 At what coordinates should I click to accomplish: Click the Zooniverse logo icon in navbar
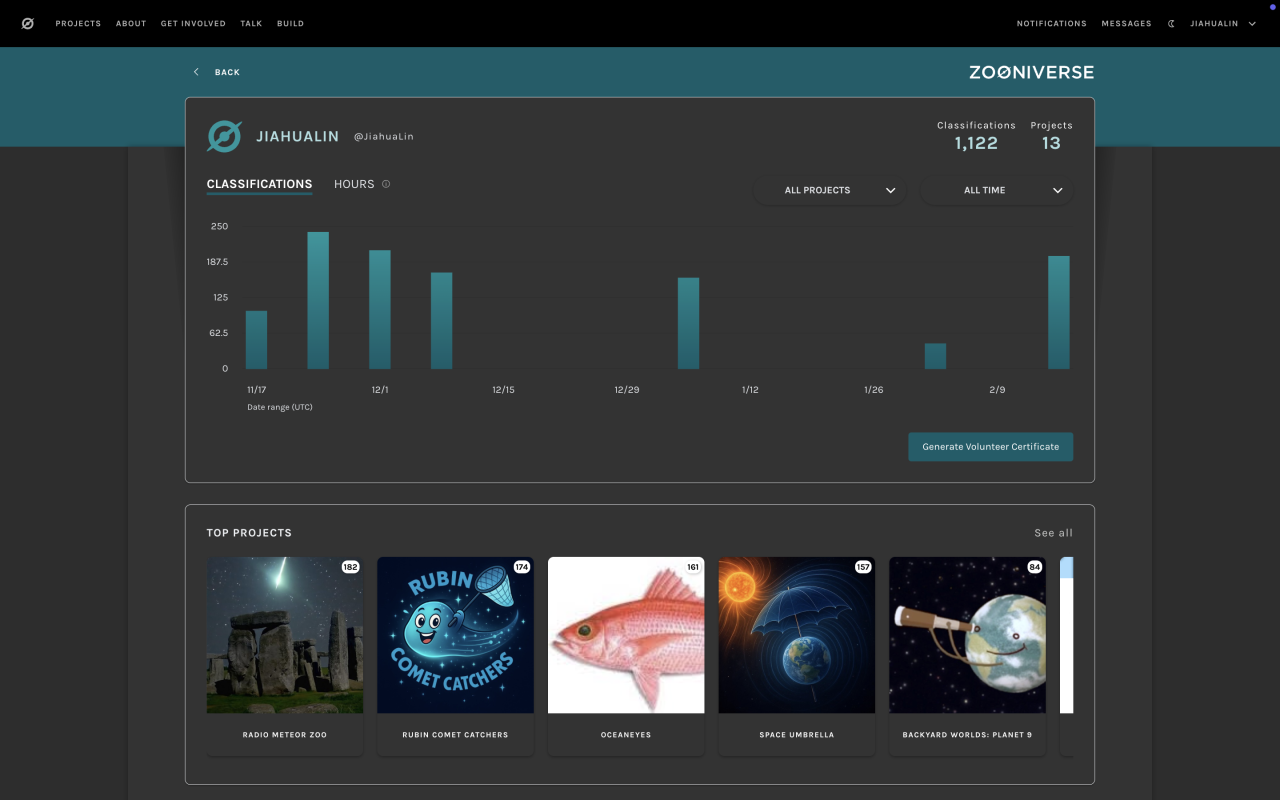coord(27,23)
